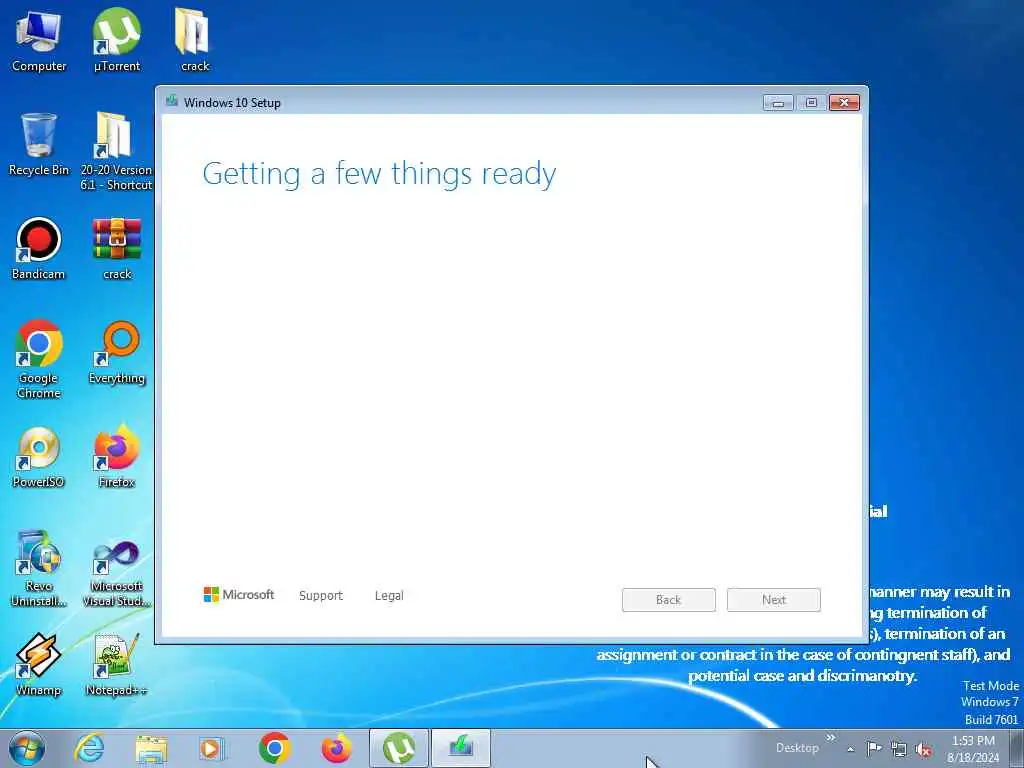The width and height of the screenshot is (1024, 768).
Task: Select the Google Chrome desktop shortcut
Action: 39,359
